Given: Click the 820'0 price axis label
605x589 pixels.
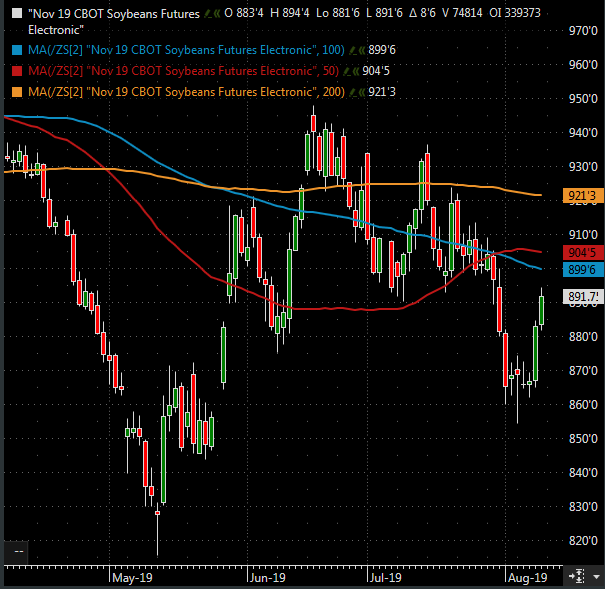Looking at the screenshot, I should click(583, 541).
